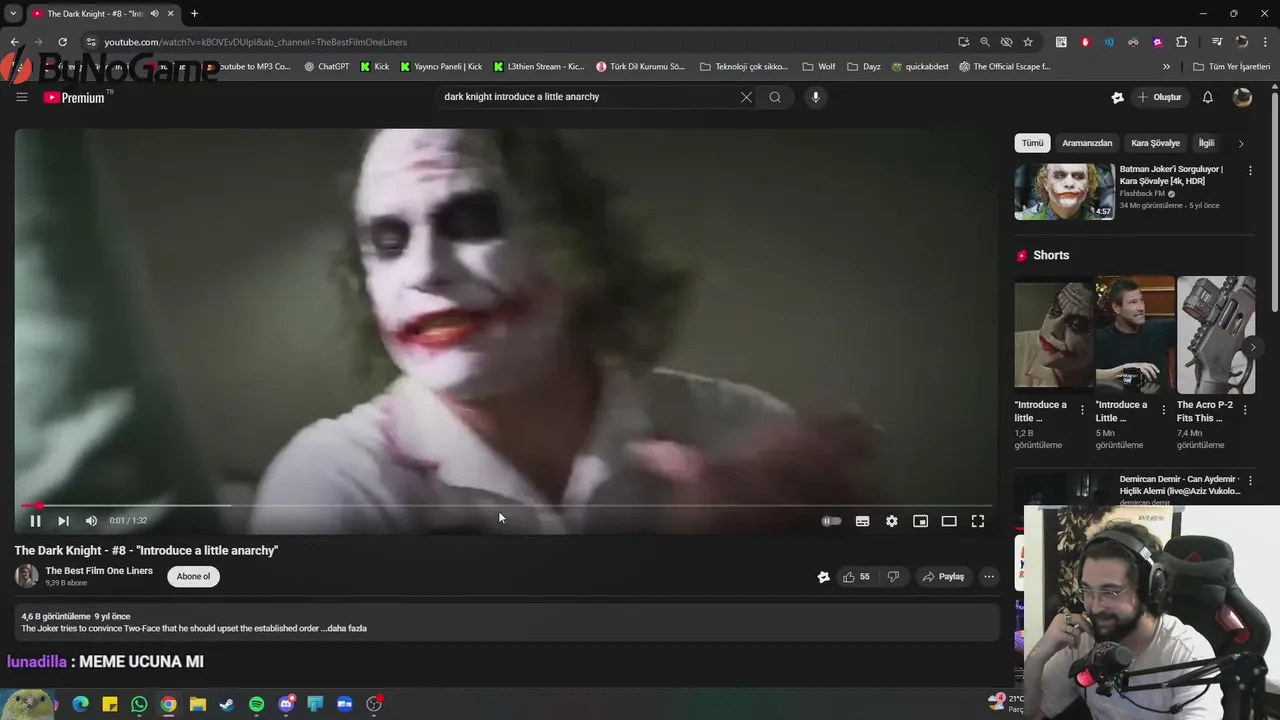This screenshot has height=720, width=1280.
Task: Click the browser address bar URL
Action: tap(256, 42)
